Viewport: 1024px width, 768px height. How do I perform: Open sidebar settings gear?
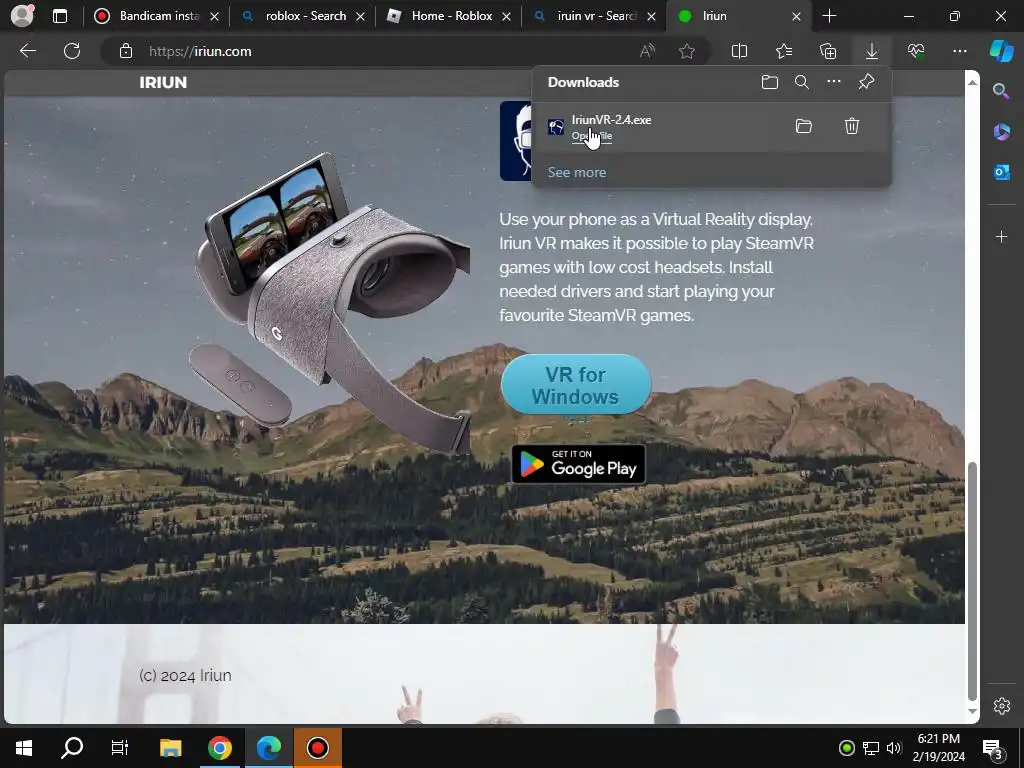1002,706
